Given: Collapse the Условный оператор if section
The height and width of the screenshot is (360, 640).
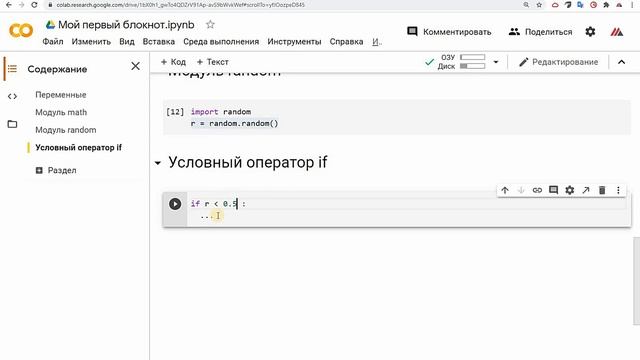Looking at the screenshot, I should tap(158, 163).
